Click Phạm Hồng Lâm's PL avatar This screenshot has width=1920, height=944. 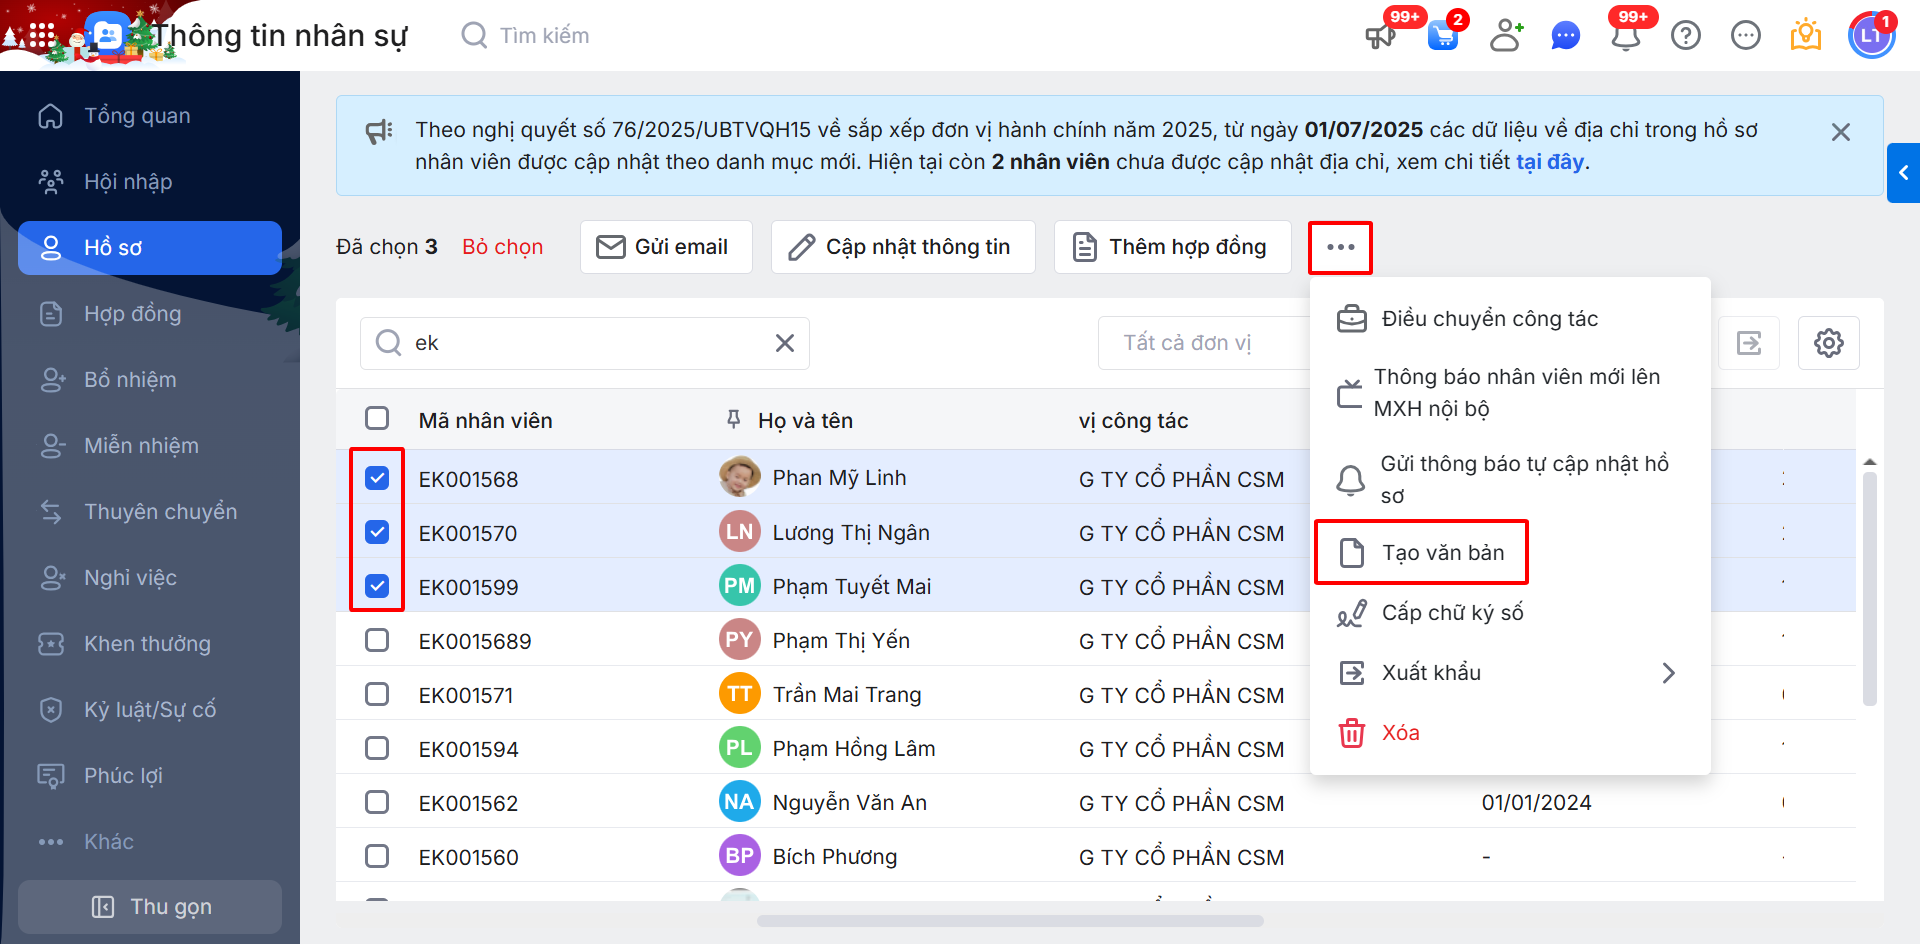click(740, 748)
